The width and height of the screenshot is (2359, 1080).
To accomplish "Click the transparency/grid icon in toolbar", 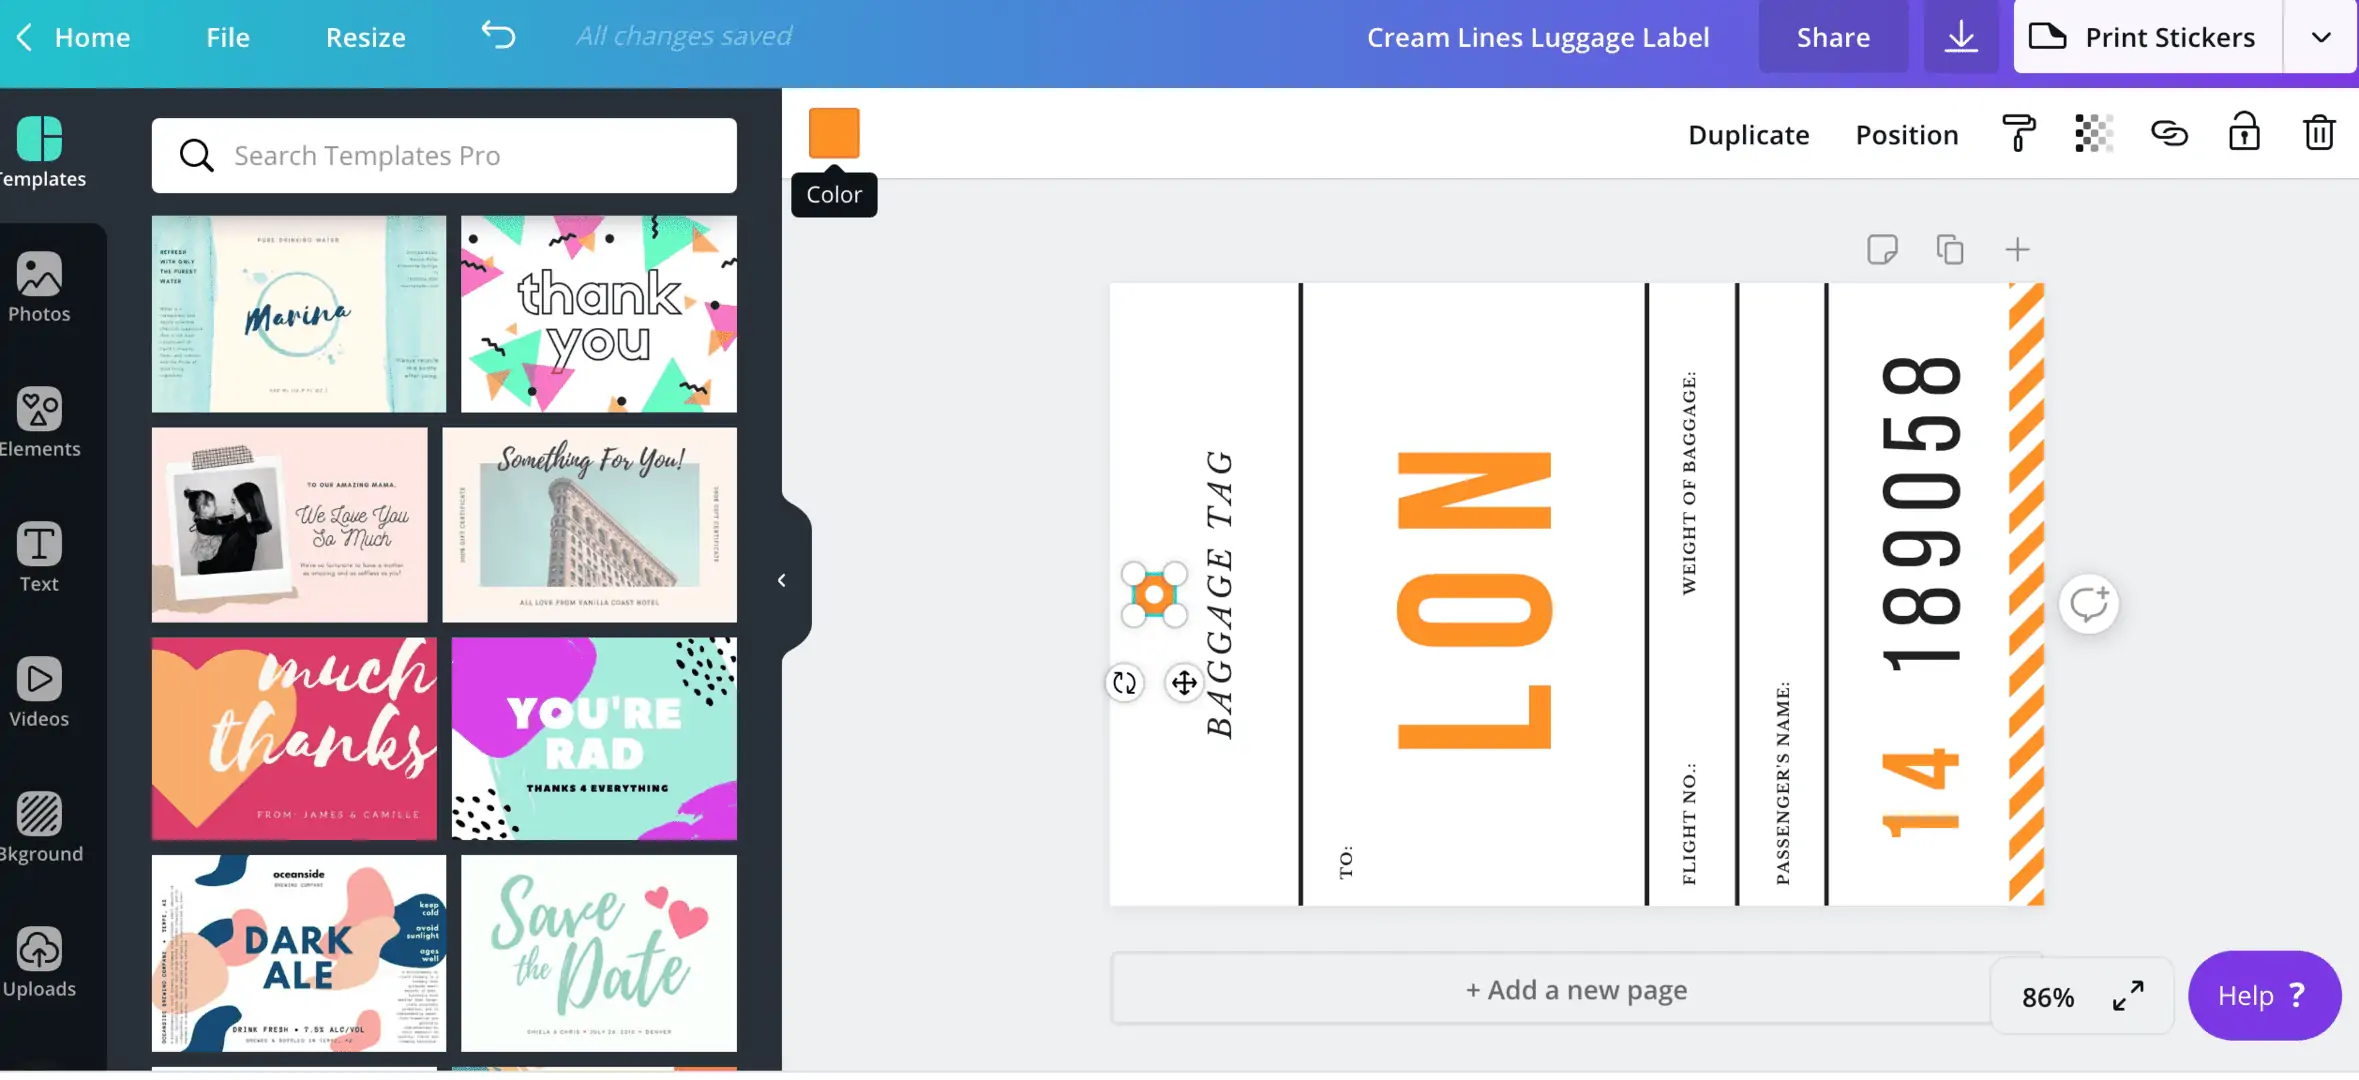I will click(x=2091, y=134).
